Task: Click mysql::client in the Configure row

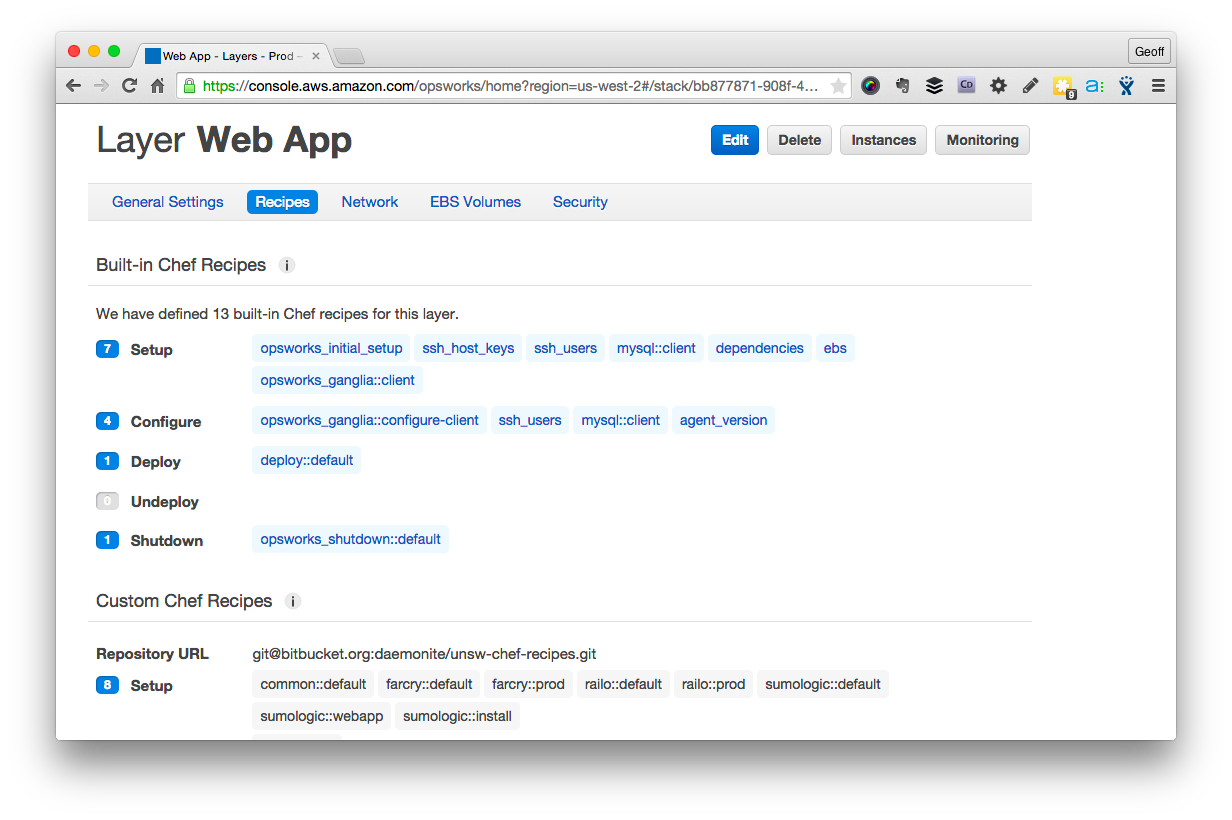Action: click(621, 420)
